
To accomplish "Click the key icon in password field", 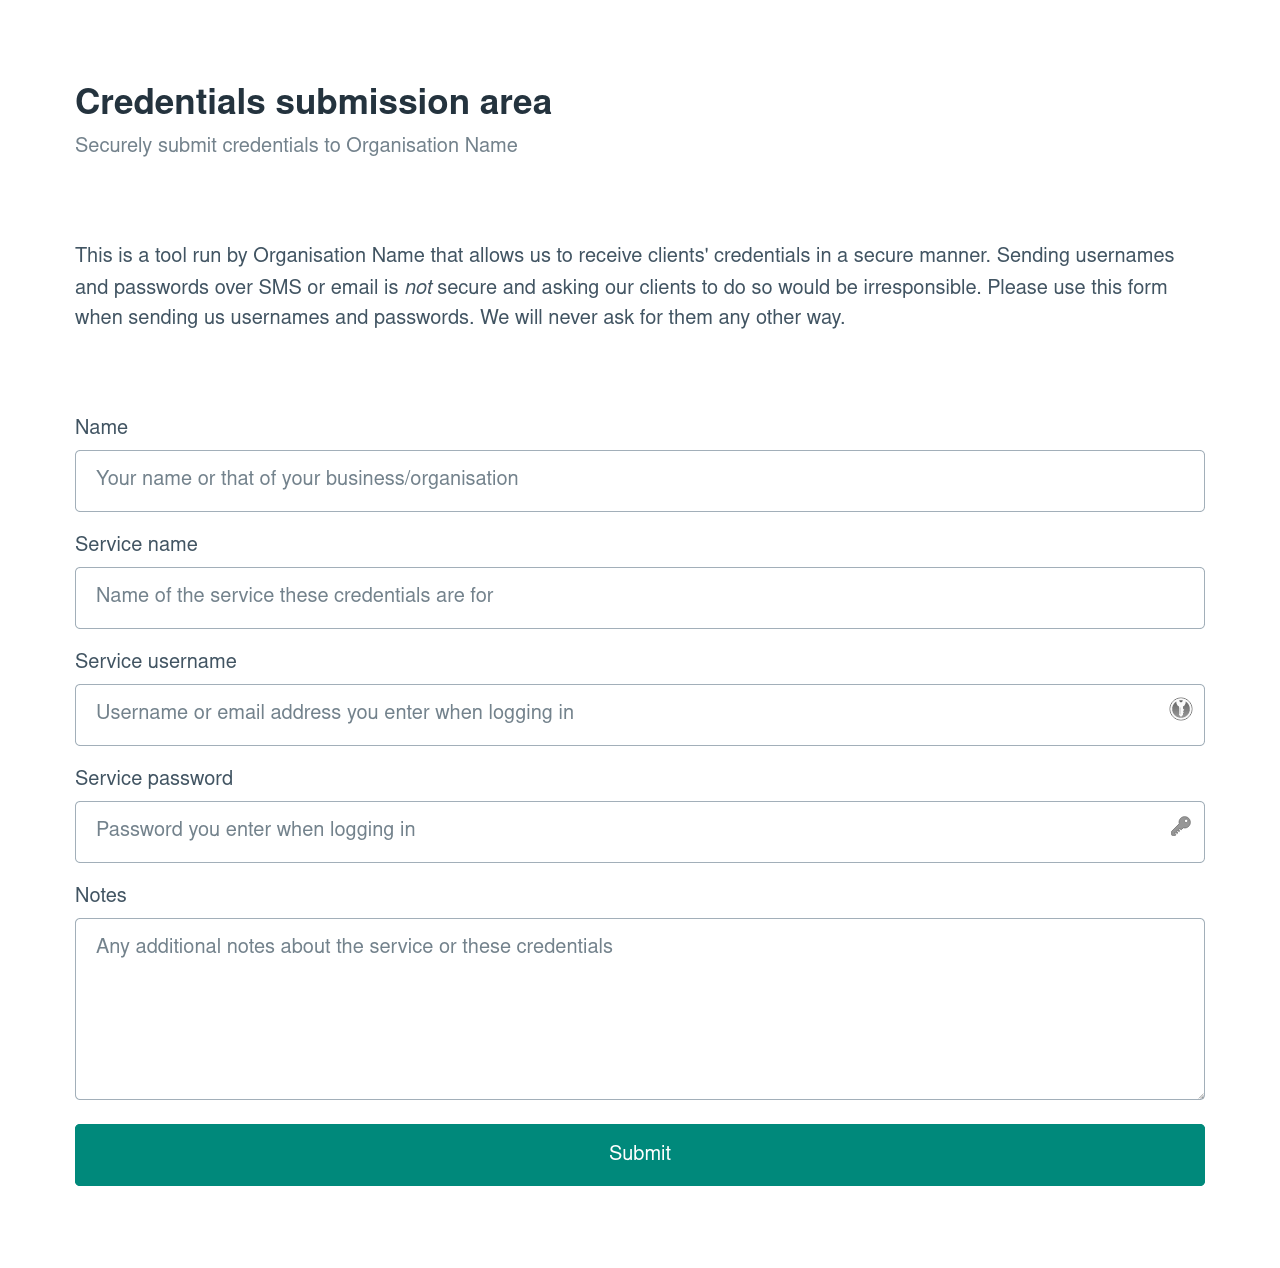I will [x=1181, y=826].
